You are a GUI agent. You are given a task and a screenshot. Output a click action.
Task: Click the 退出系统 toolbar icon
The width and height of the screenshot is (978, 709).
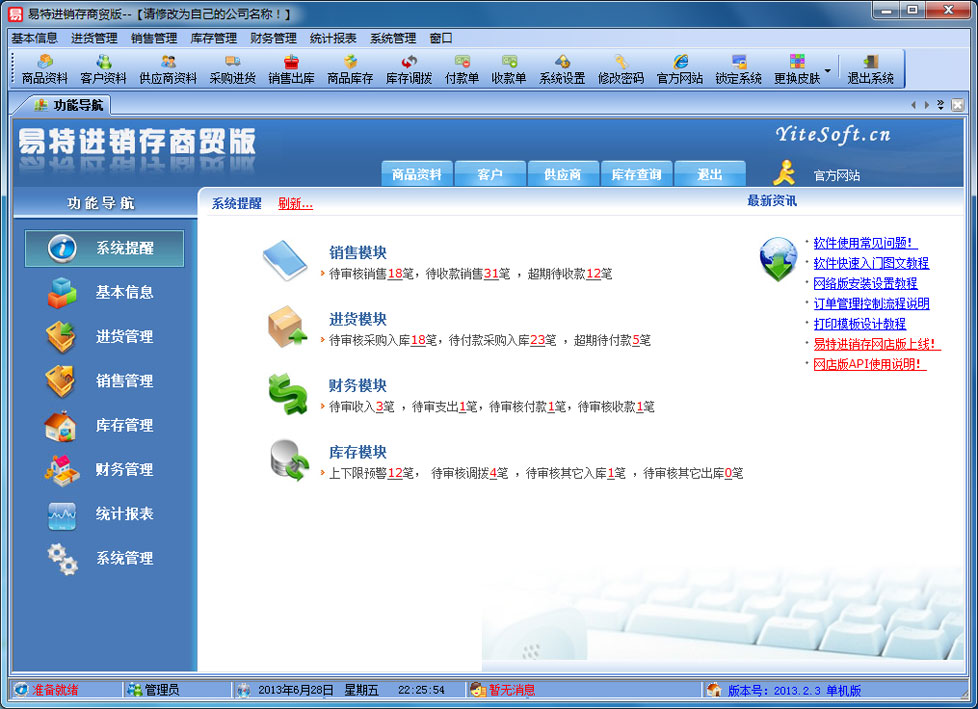tap(871, 69)
